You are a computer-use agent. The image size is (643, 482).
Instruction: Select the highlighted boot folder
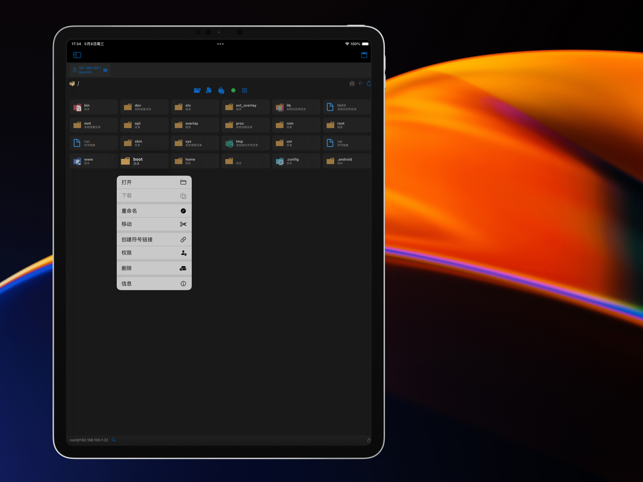coord(144,161)
